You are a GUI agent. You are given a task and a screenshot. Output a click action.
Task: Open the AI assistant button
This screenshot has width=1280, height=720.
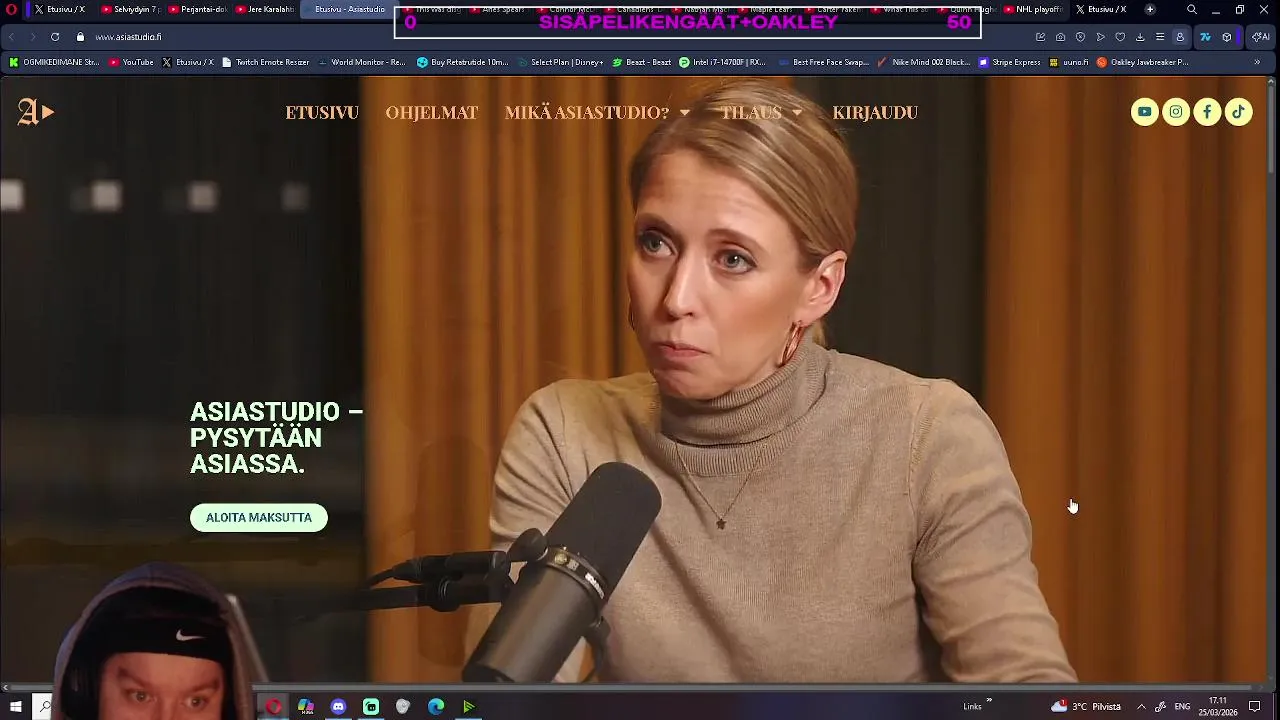tap(1260, 37)
